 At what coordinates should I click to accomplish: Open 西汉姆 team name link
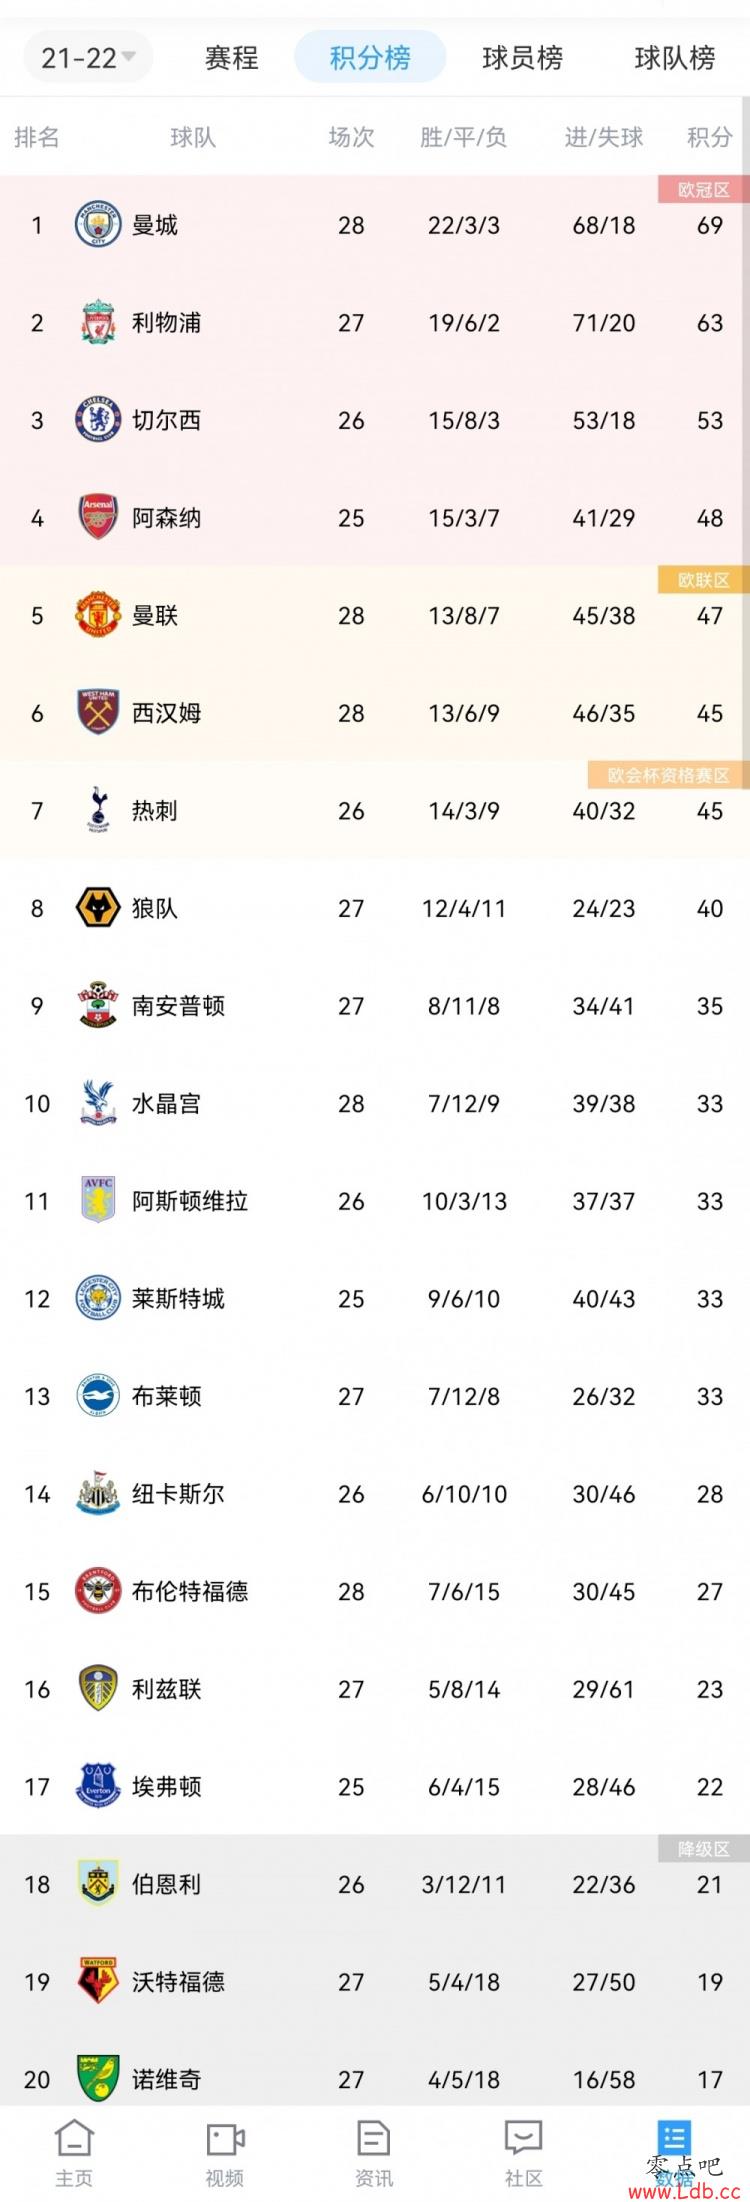(x=167, y=713)
